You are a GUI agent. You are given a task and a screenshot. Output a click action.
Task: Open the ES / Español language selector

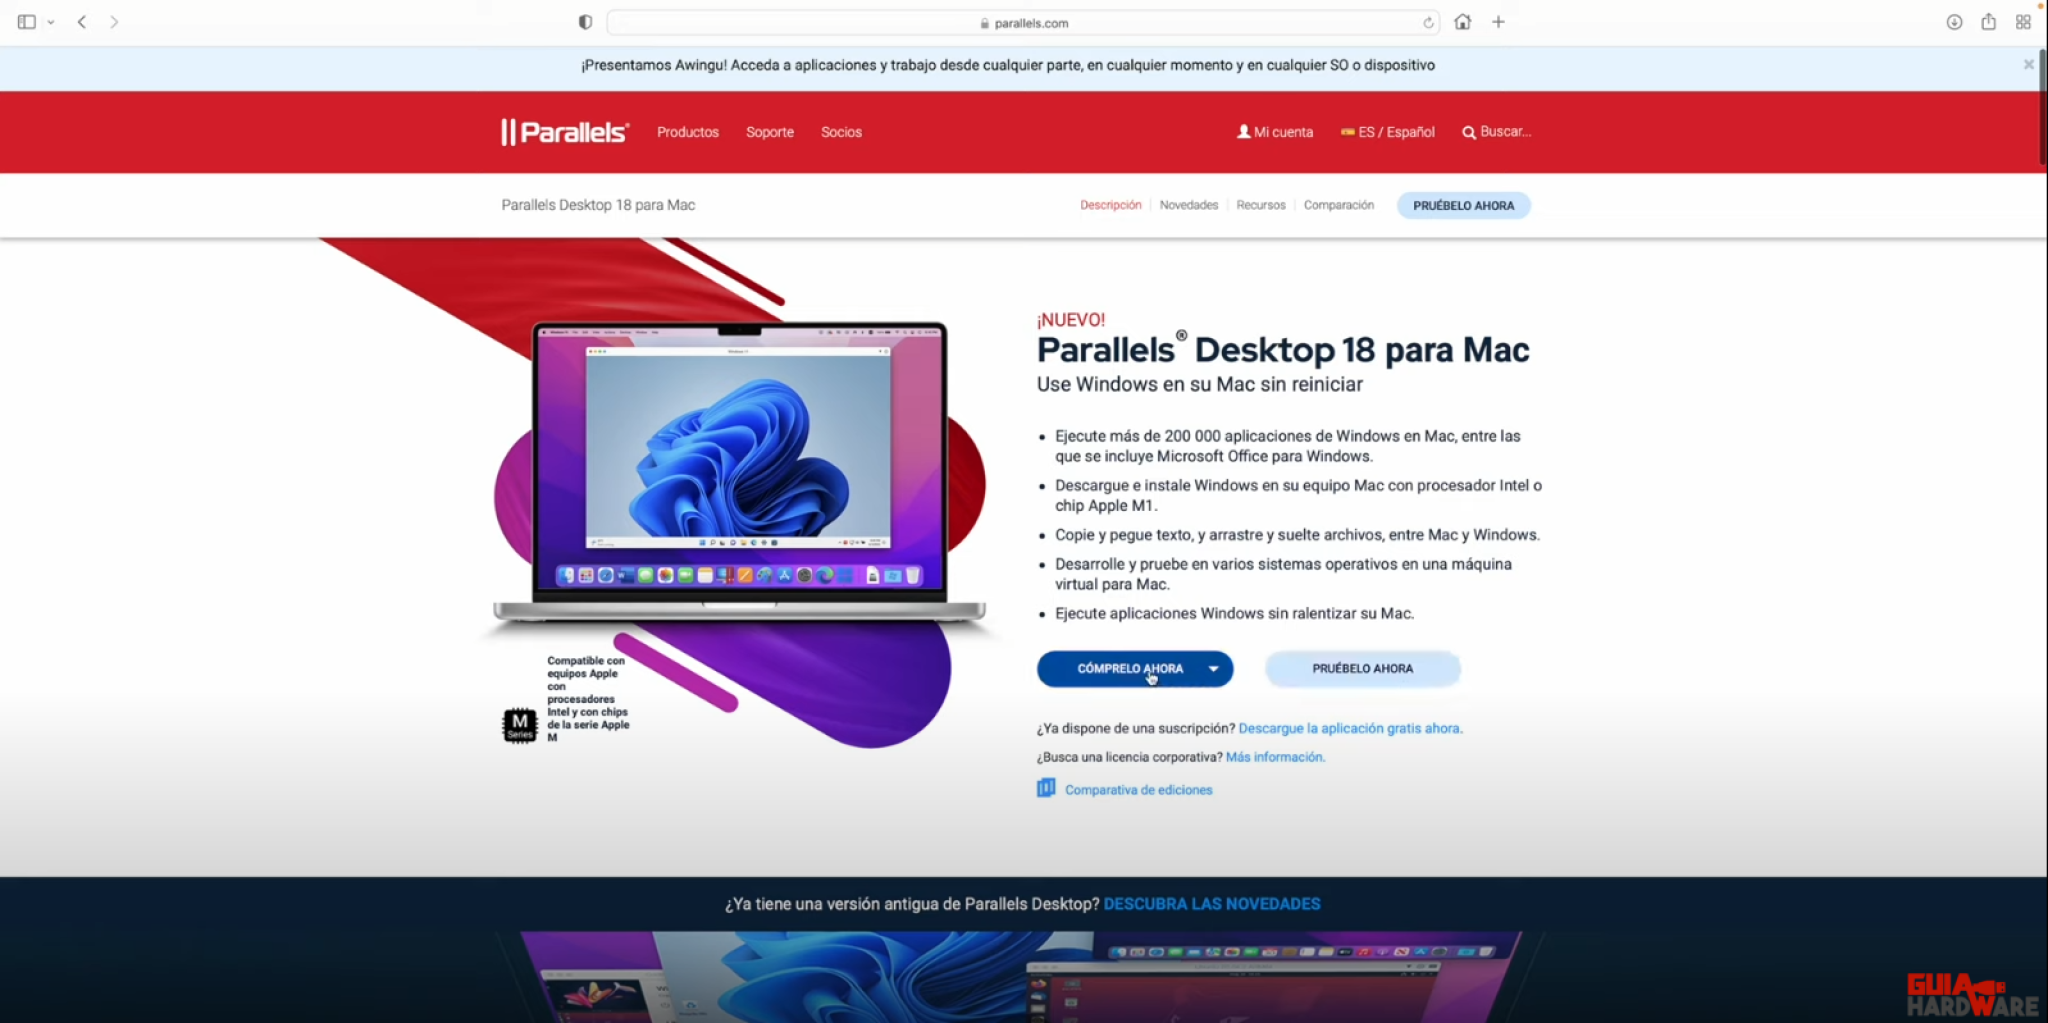pos(1388,131)
